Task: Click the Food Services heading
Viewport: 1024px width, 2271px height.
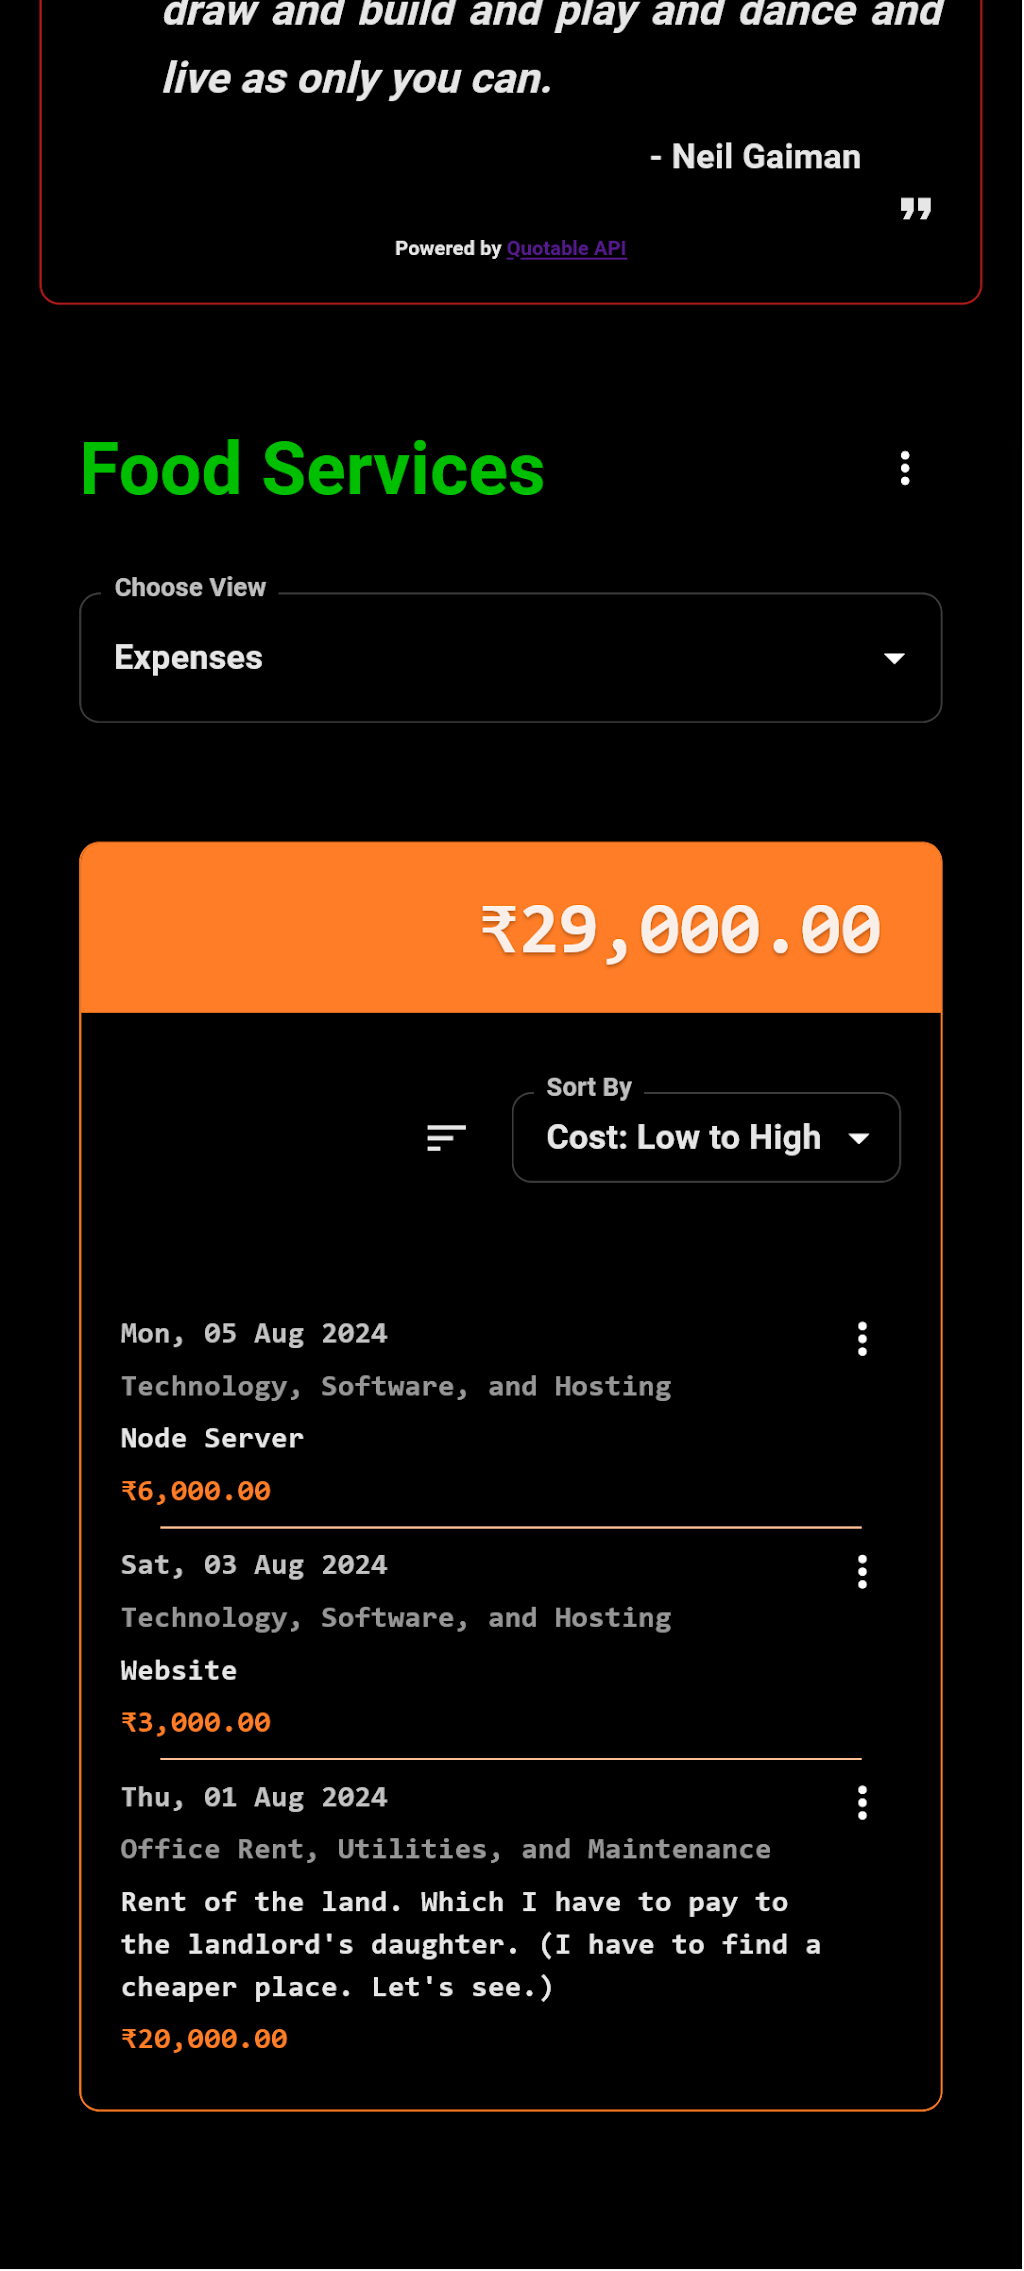Action: [312, 469]
